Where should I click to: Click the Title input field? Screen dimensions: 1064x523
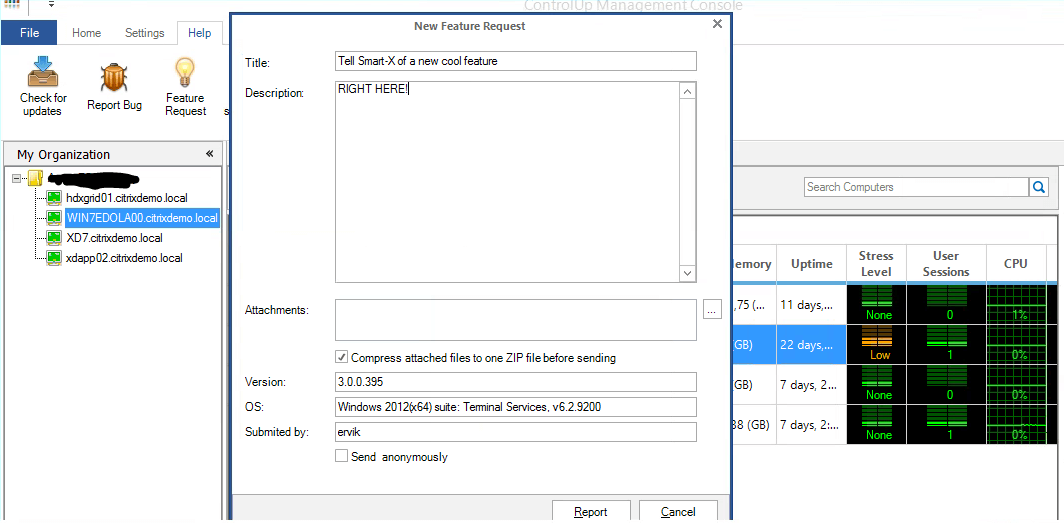516,61
